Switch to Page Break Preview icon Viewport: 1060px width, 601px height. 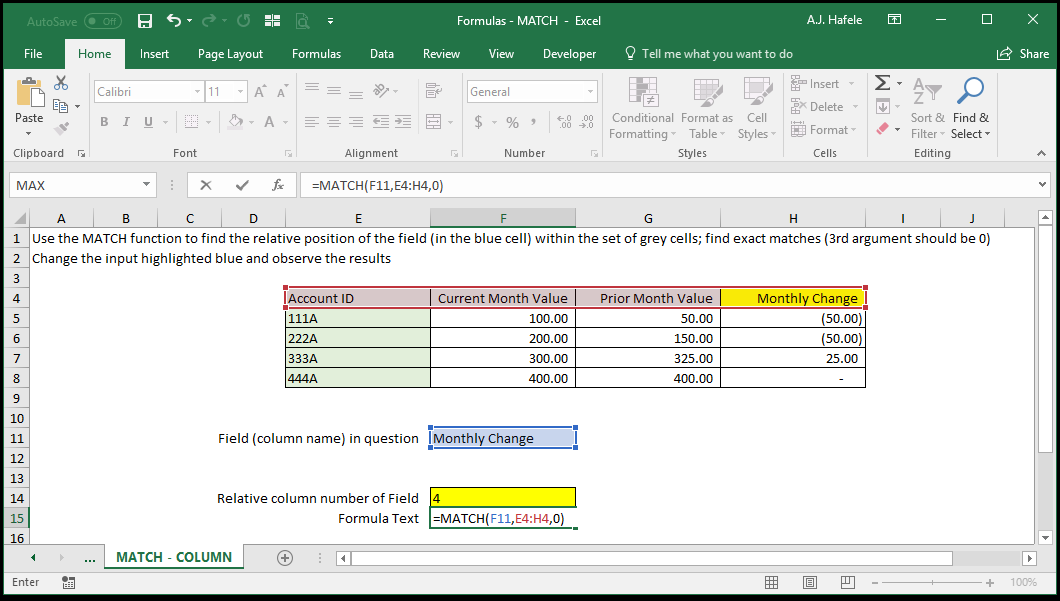point(847,582)
